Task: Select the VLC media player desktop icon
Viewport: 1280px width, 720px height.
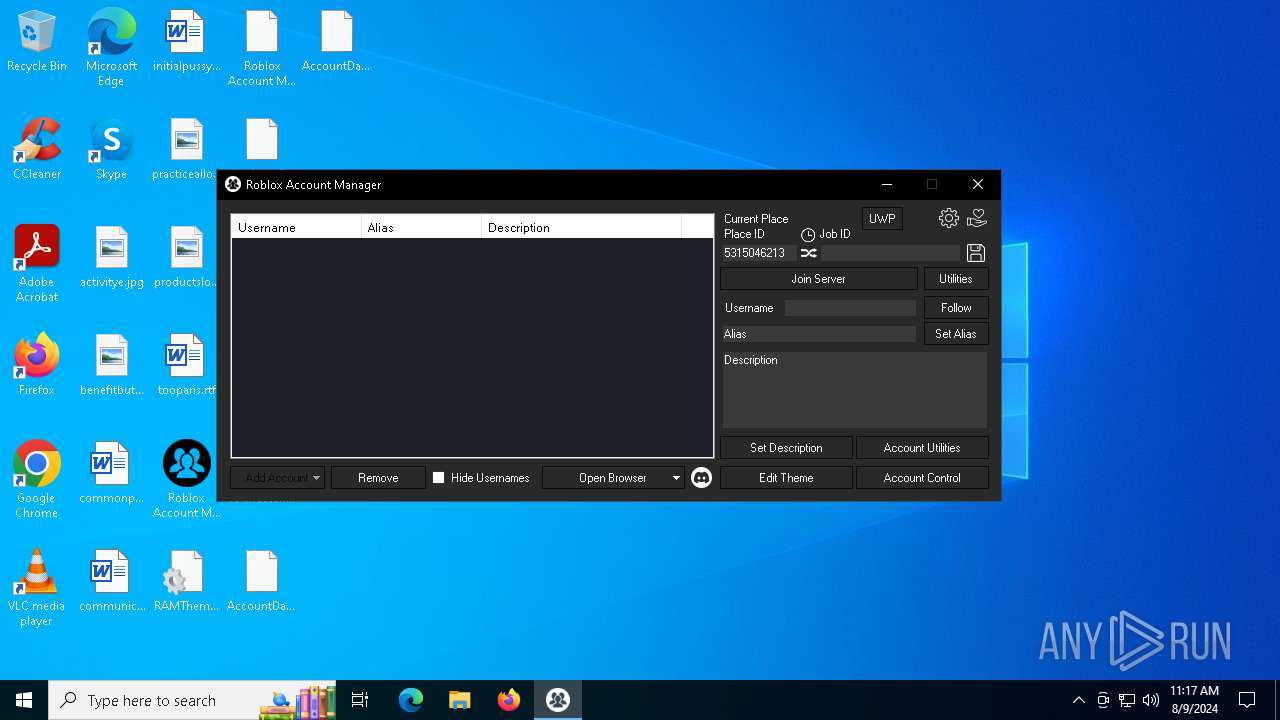Action: pos(37,588)
